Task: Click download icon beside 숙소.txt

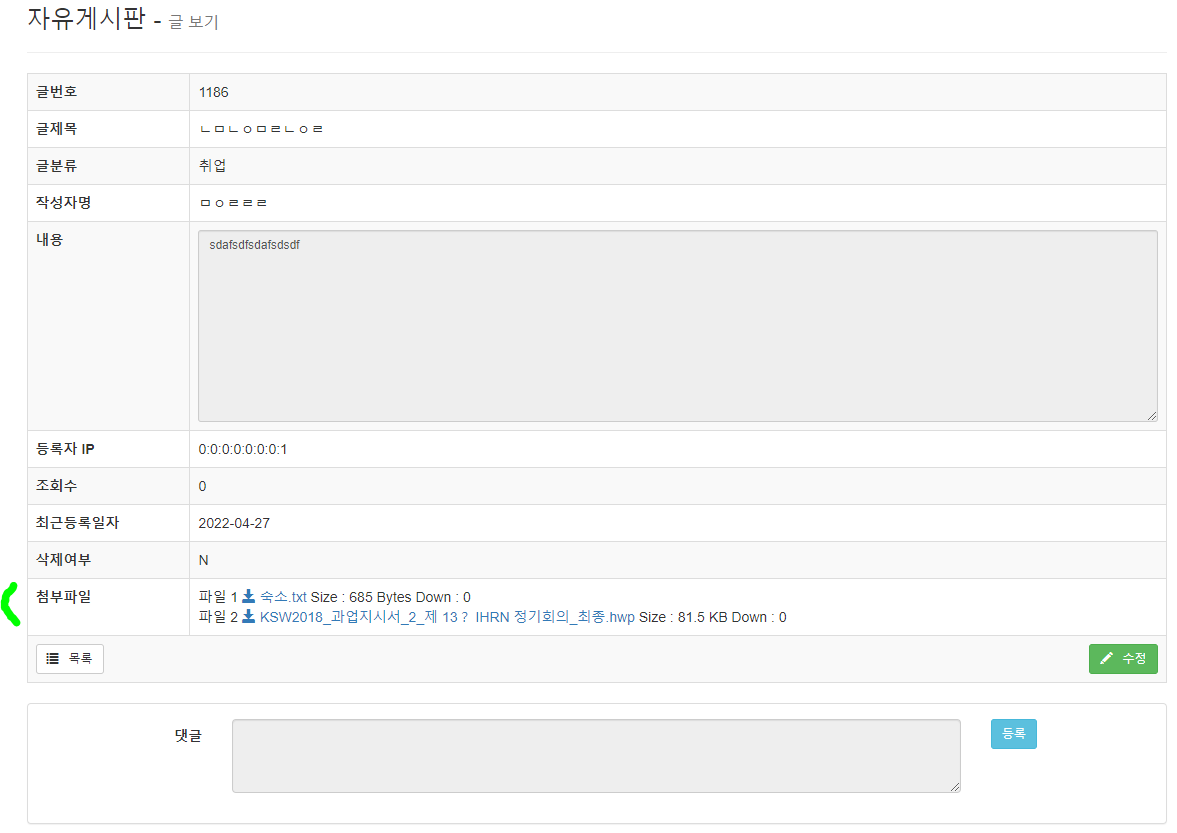Action: (248, 597)
